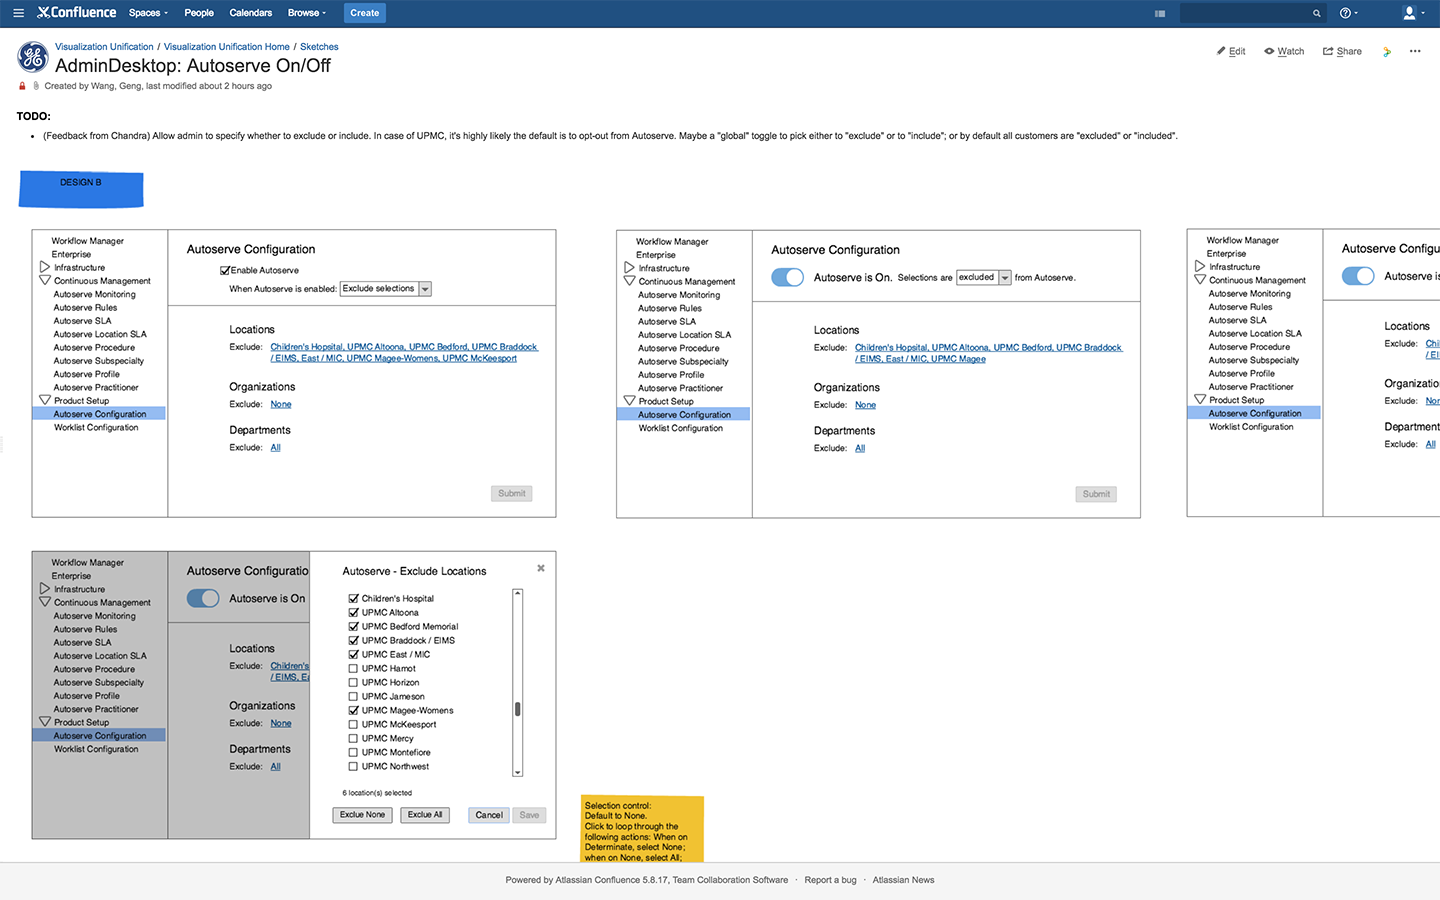This screenshot has height=900, width=1440.
Task: Click Cancel in Exclude Locations dialog
Action: pos(489,815)
